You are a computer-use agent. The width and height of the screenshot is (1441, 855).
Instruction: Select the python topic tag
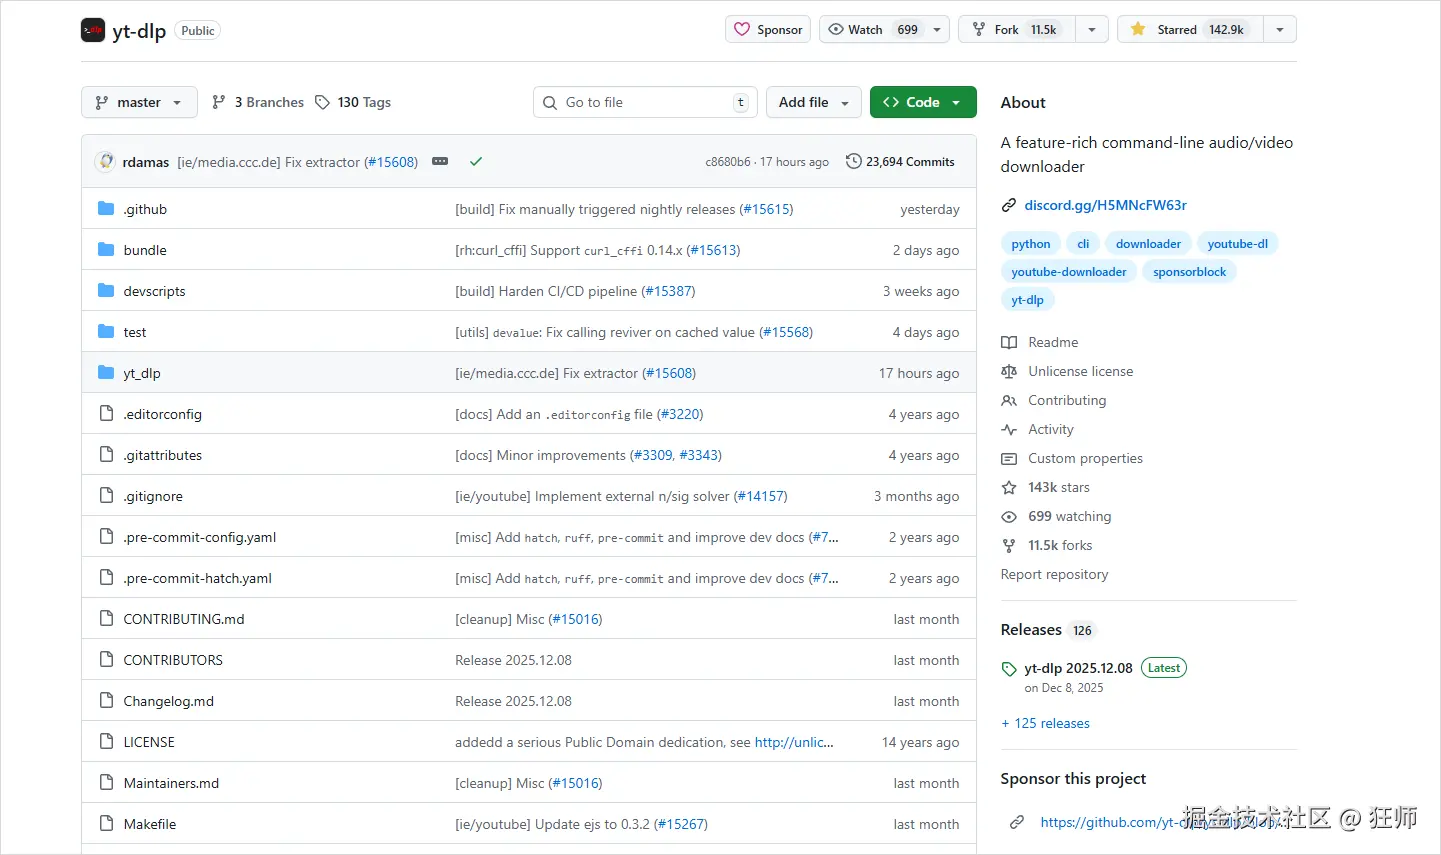coord(1031,244)
